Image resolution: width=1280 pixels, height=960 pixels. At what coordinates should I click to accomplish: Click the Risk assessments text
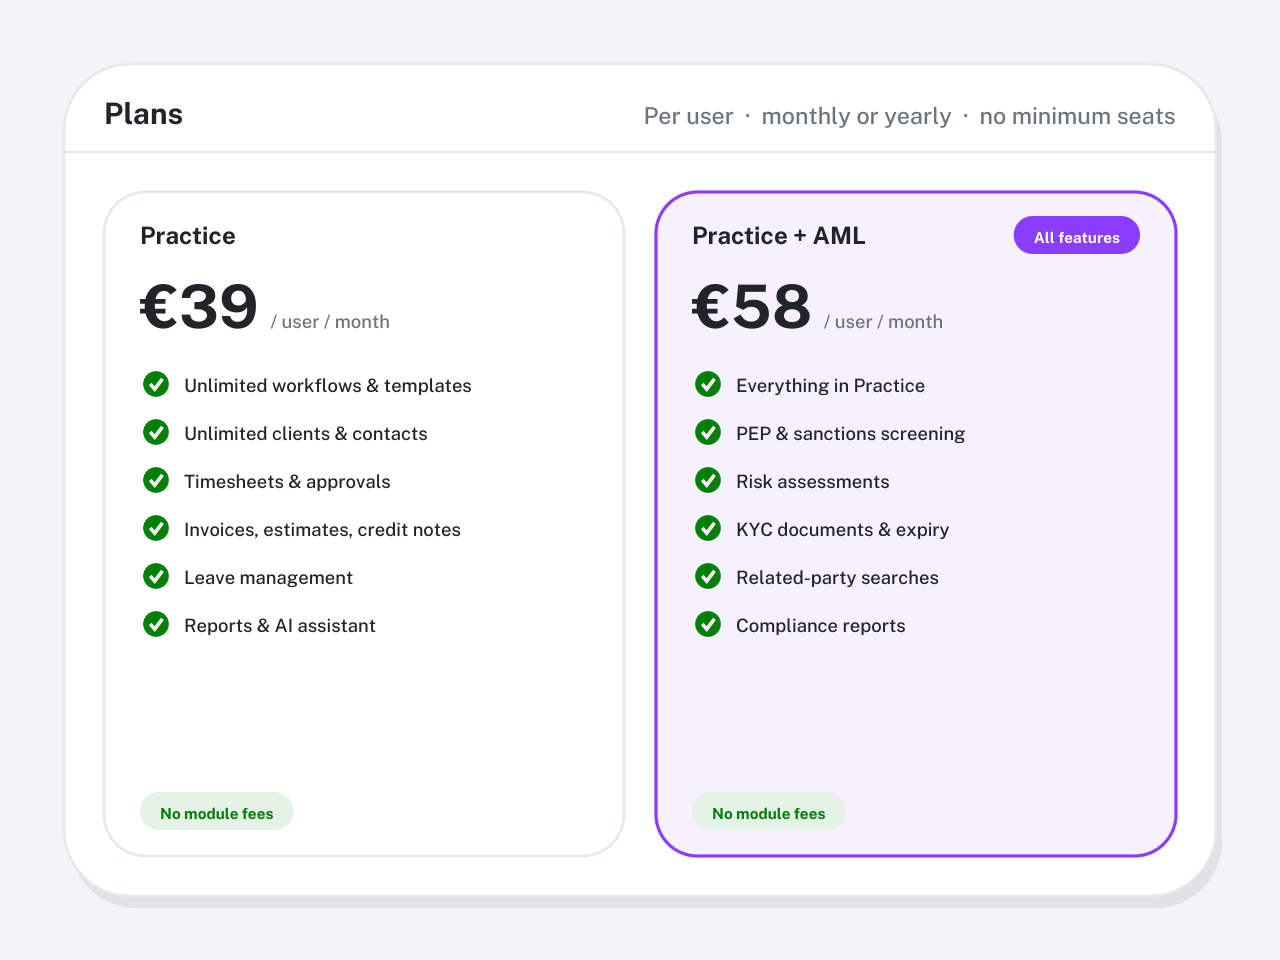[x=812, y=482]
